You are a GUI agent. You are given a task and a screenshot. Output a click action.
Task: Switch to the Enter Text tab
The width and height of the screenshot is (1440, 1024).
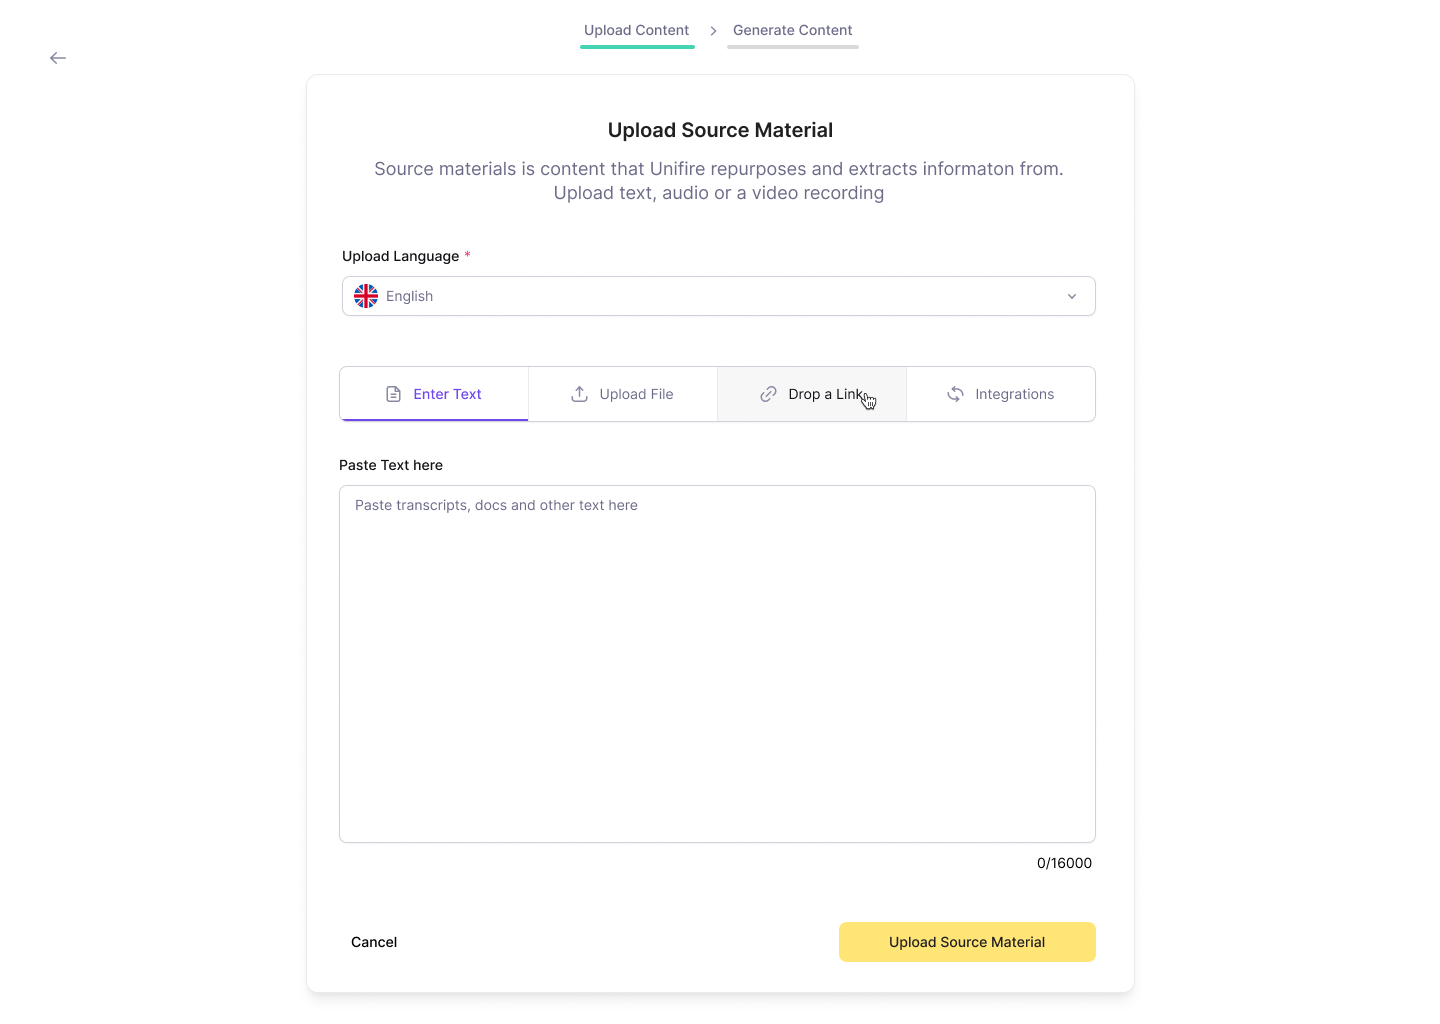[x=434, y=394]
